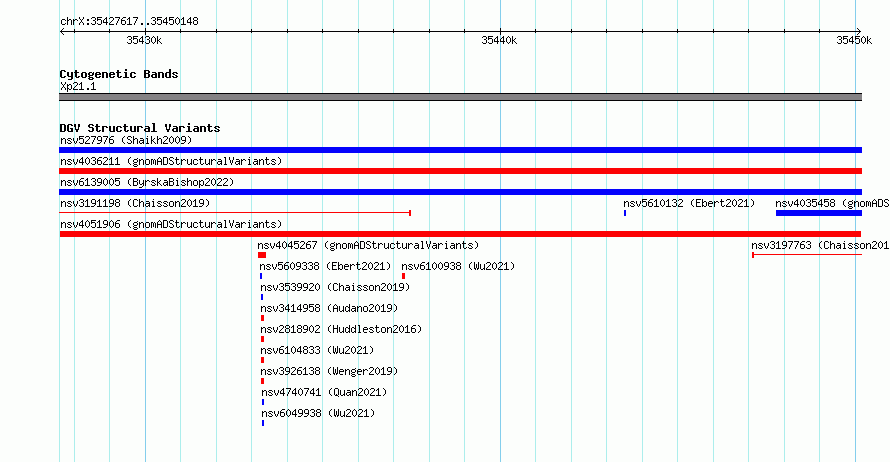
Task: Open the nsv4036211 (gnomADStructuralVariants) label
Action: tap(171, 161)
